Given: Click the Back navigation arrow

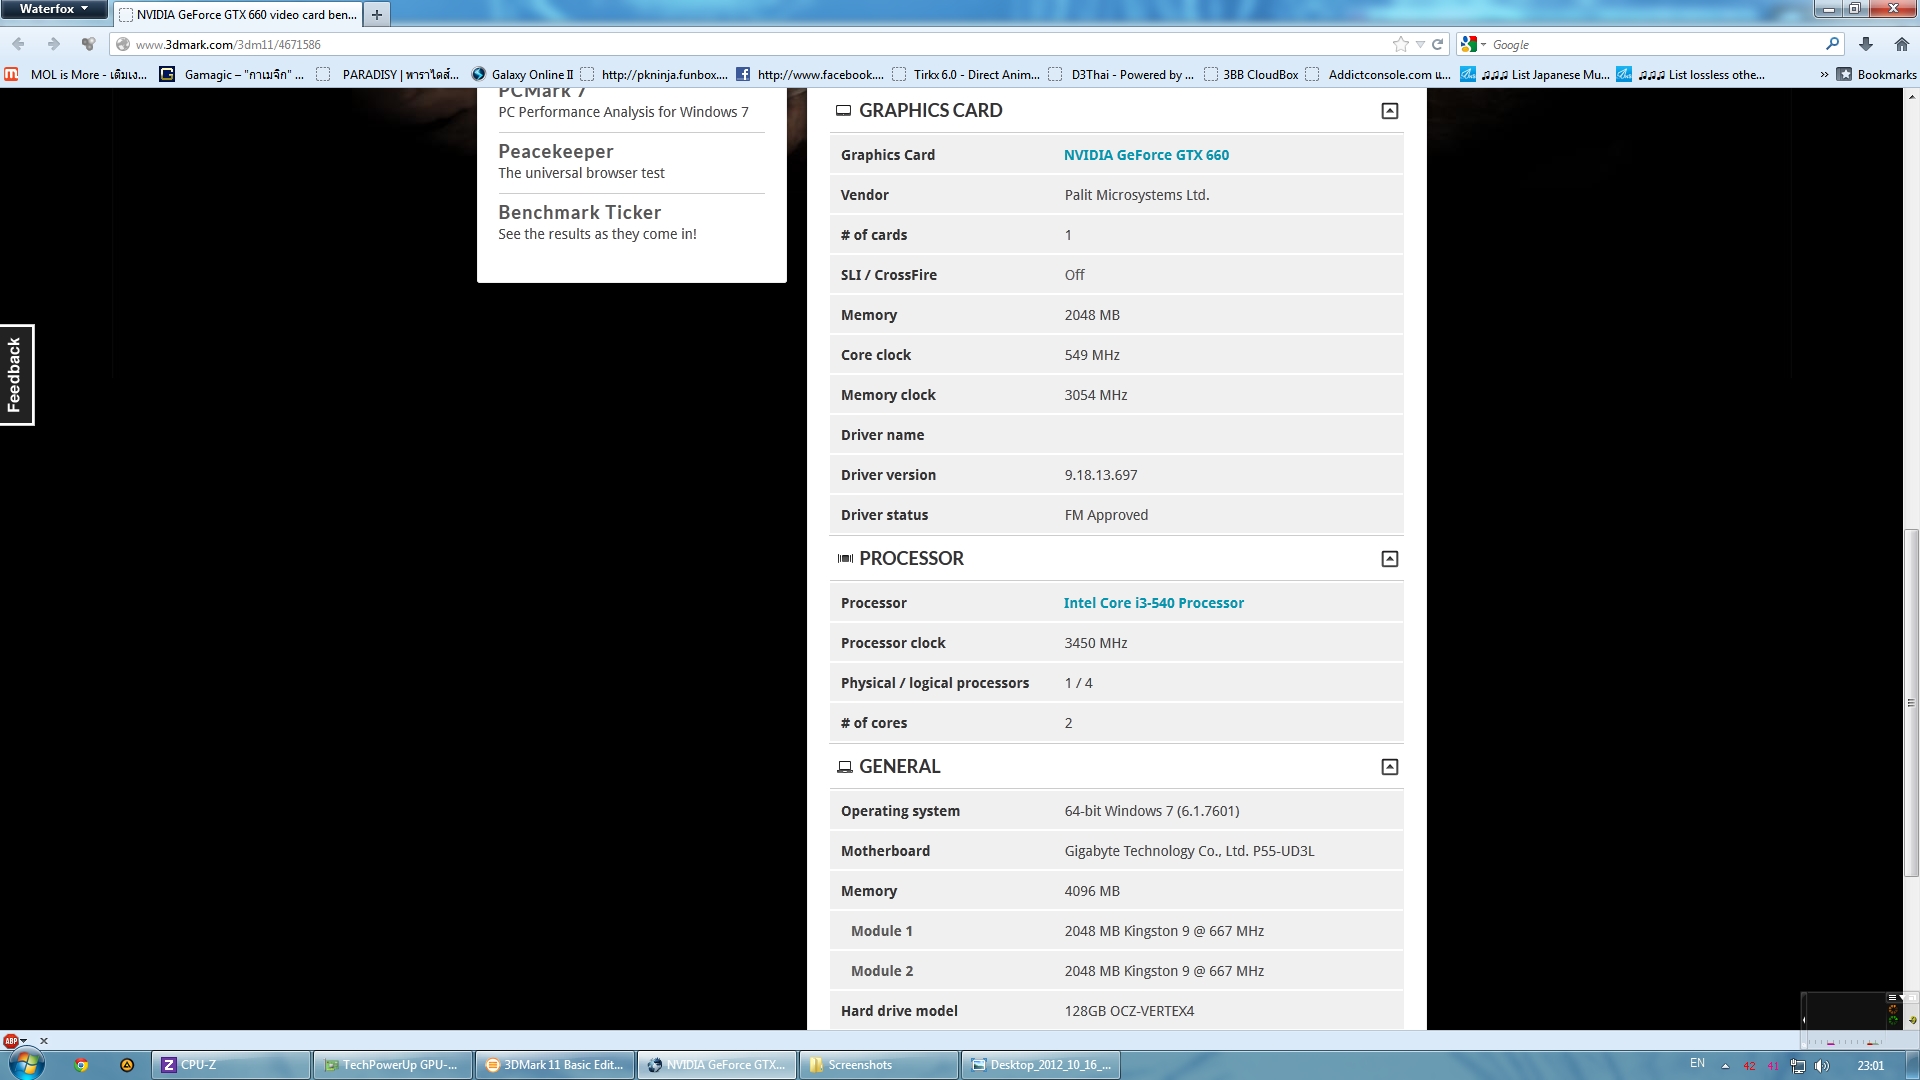Looking at the screenshot, I should click(x=19, y=44).
